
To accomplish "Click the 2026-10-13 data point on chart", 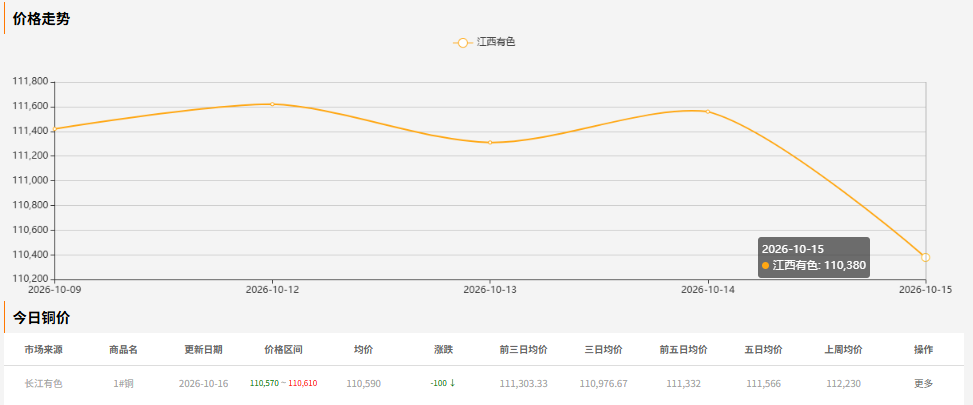I will click(490, 143).
